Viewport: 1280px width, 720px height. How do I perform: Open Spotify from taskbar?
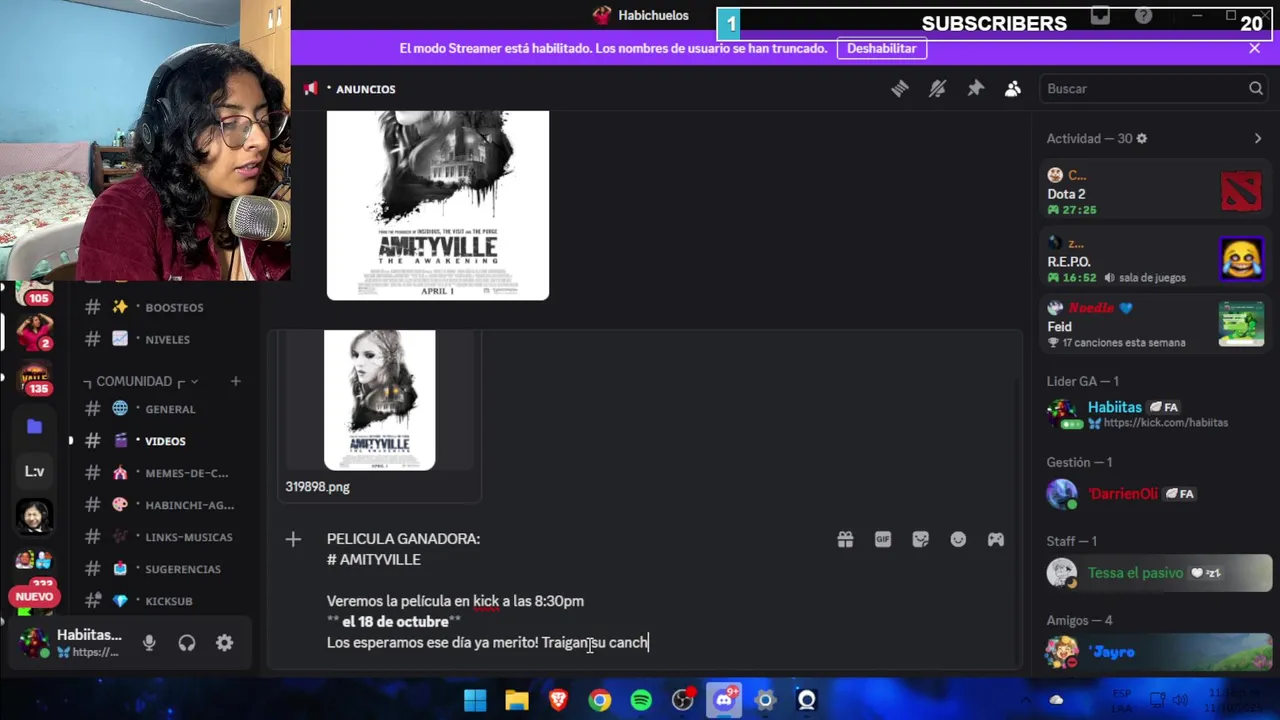[641, 700]
